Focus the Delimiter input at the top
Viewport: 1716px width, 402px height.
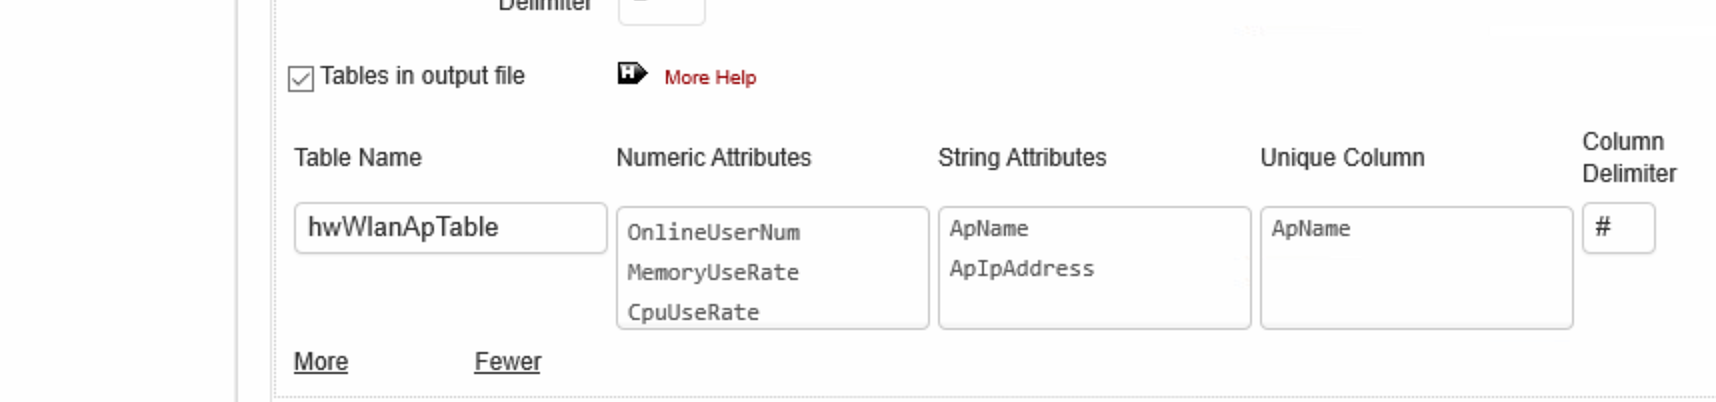click(661, 10)
